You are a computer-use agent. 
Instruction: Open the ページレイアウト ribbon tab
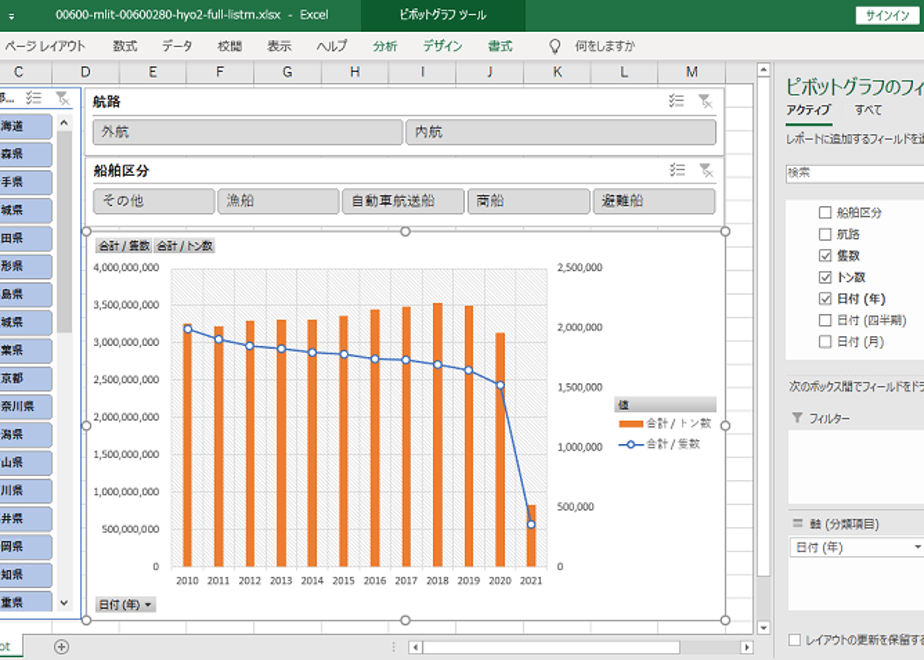click(x=45, y=46)
